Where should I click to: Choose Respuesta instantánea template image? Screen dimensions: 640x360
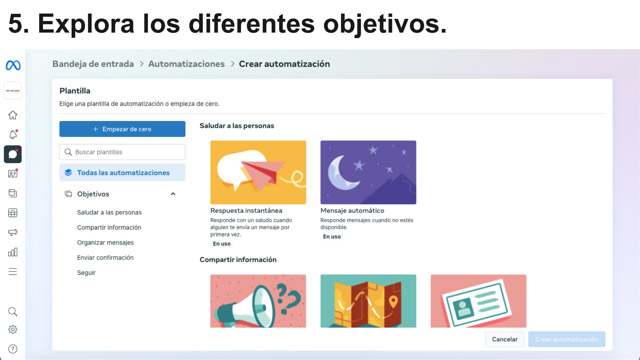258,172
